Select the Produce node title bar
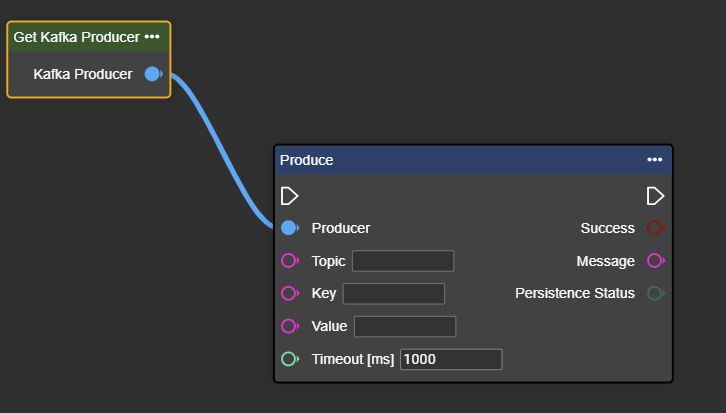The width and height of the screenshot is (726, 413). click(450, 160)
